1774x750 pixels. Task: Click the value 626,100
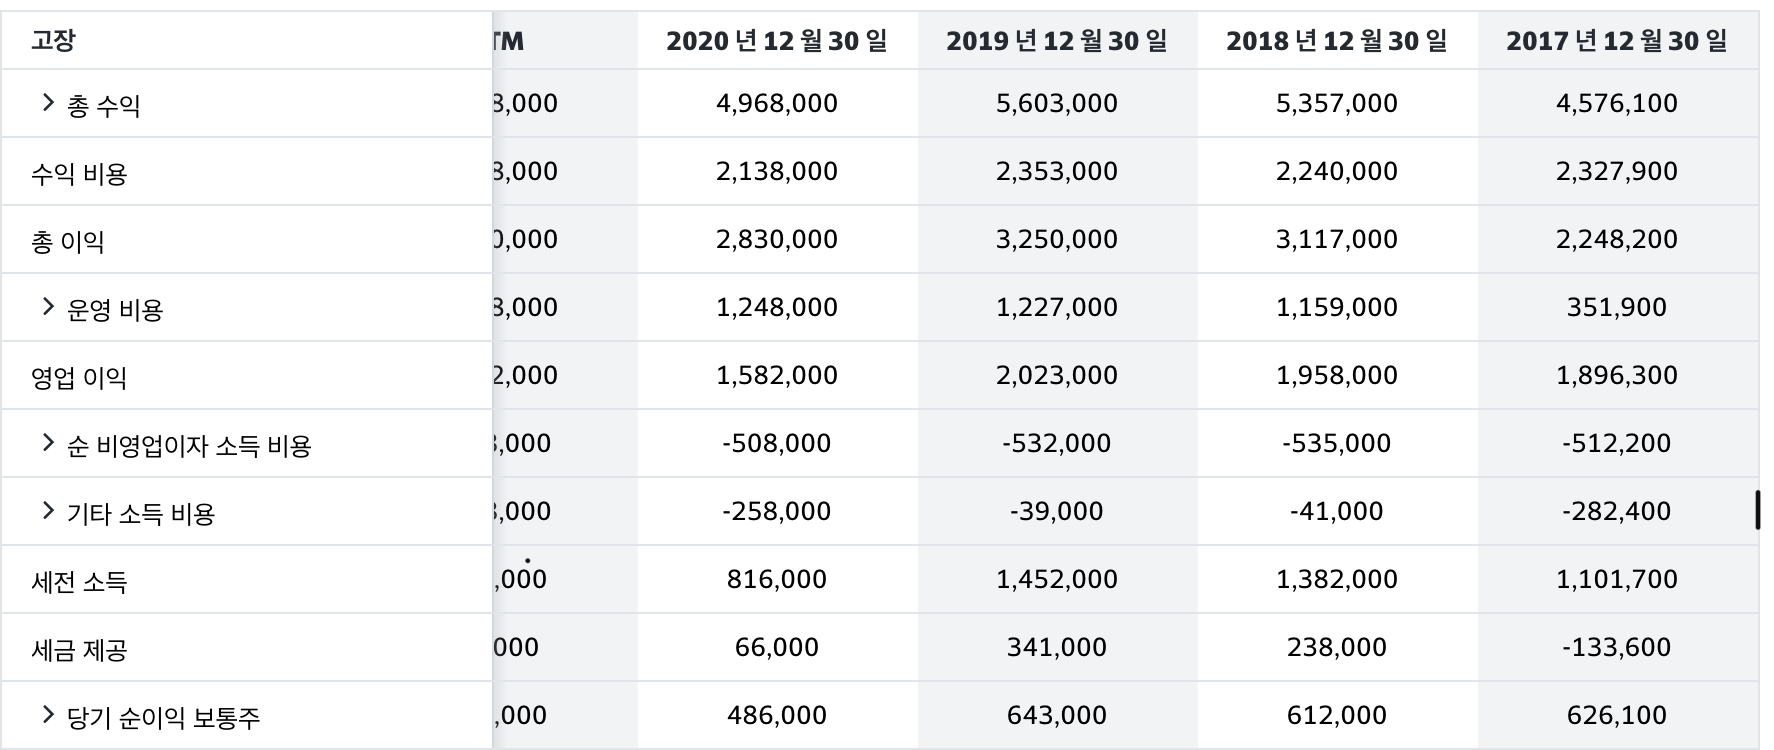1617,715
